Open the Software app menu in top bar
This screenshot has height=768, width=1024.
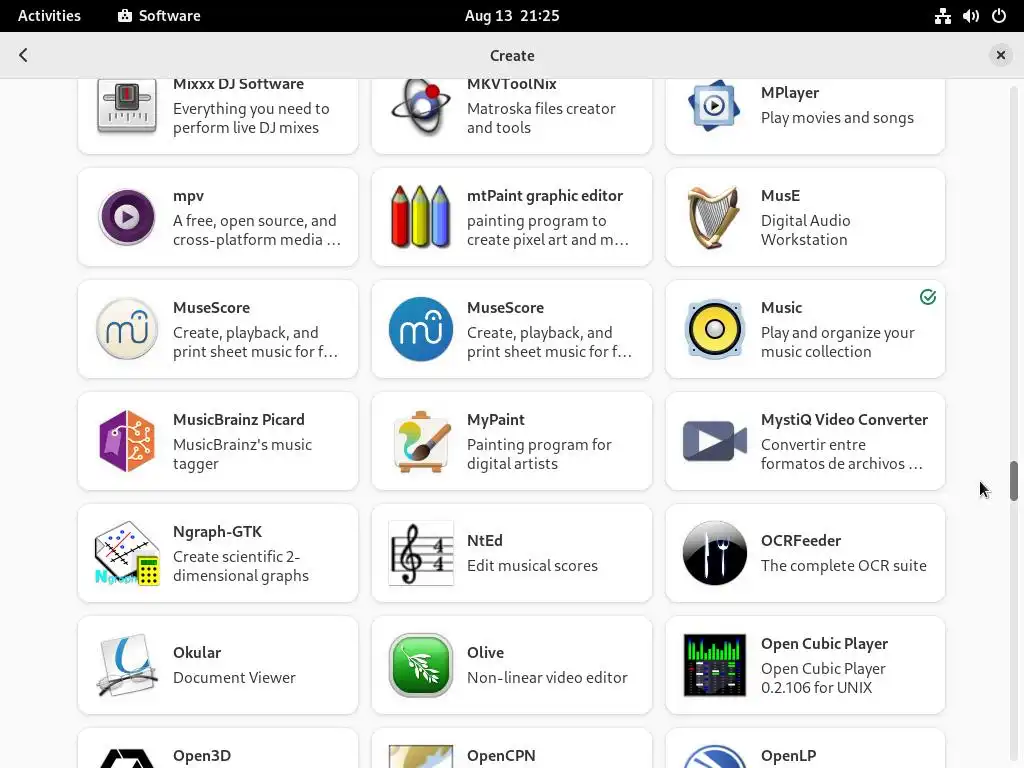[159, 16]
